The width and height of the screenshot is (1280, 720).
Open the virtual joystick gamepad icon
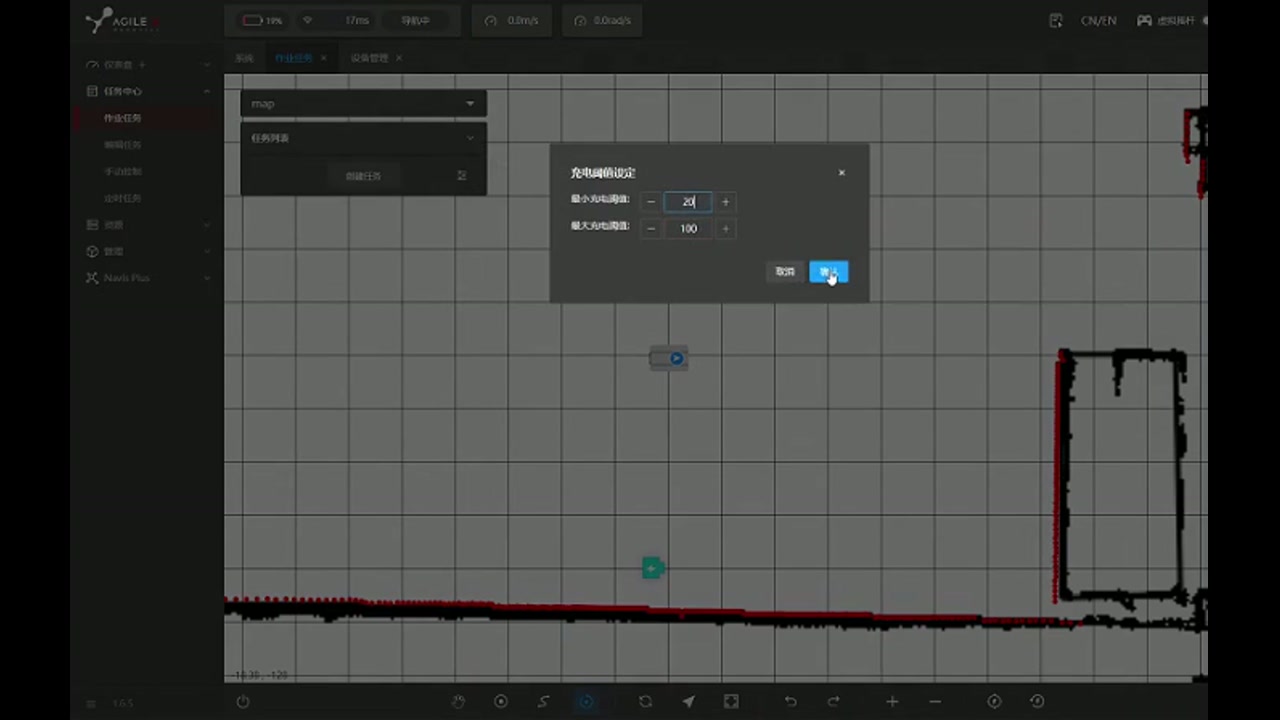coord(1144,20)
